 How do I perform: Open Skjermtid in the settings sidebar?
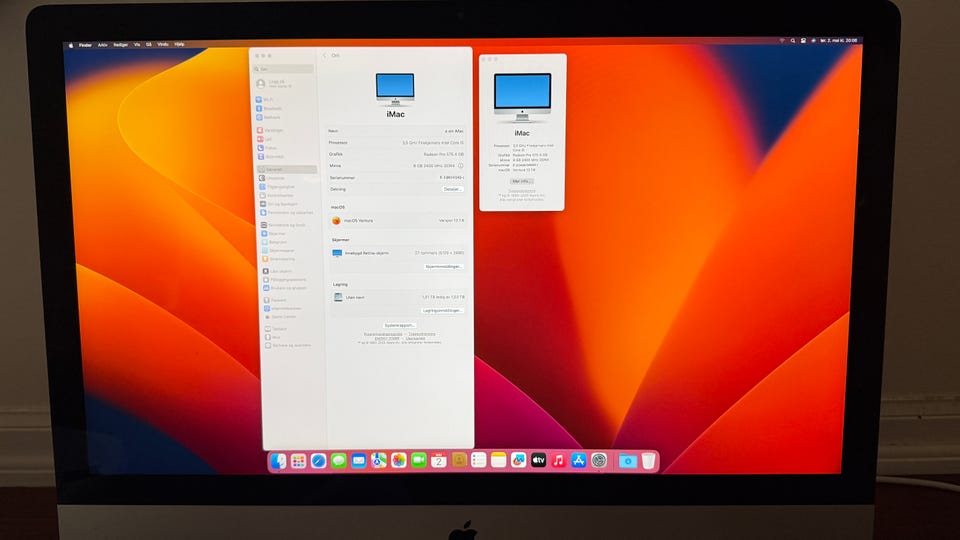(x=271, y=156)
